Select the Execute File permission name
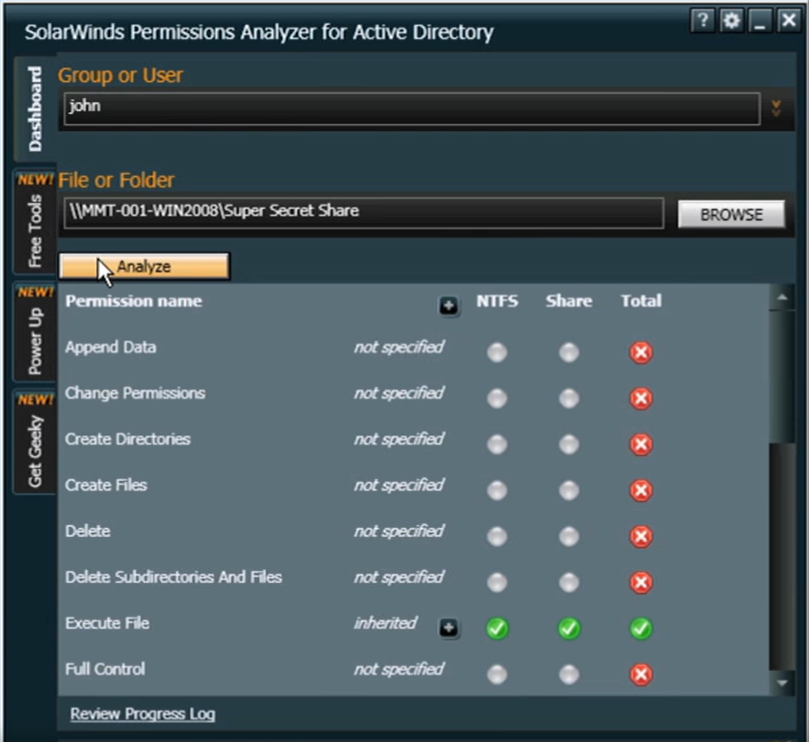The image size is (809, 742). tap(107, 623)
